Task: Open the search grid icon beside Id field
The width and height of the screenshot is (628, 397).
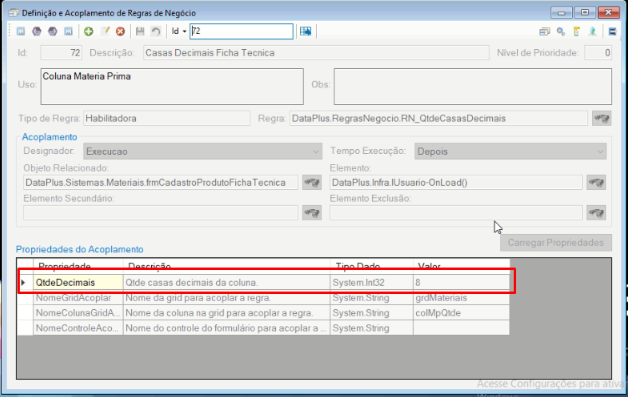Action: click(306, 31)
